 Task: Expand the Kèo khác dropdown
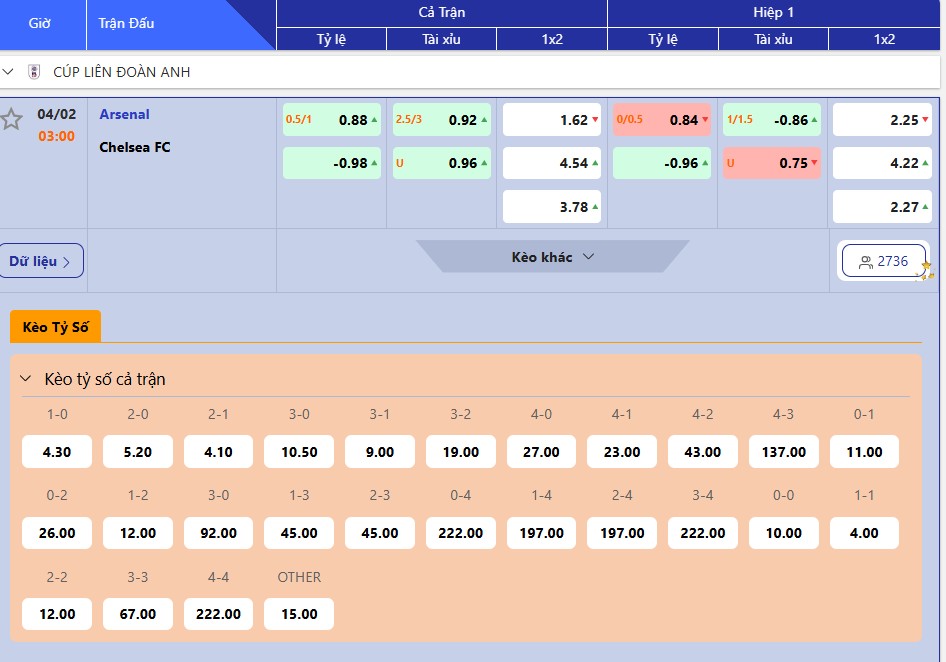(x=553, y=257)
